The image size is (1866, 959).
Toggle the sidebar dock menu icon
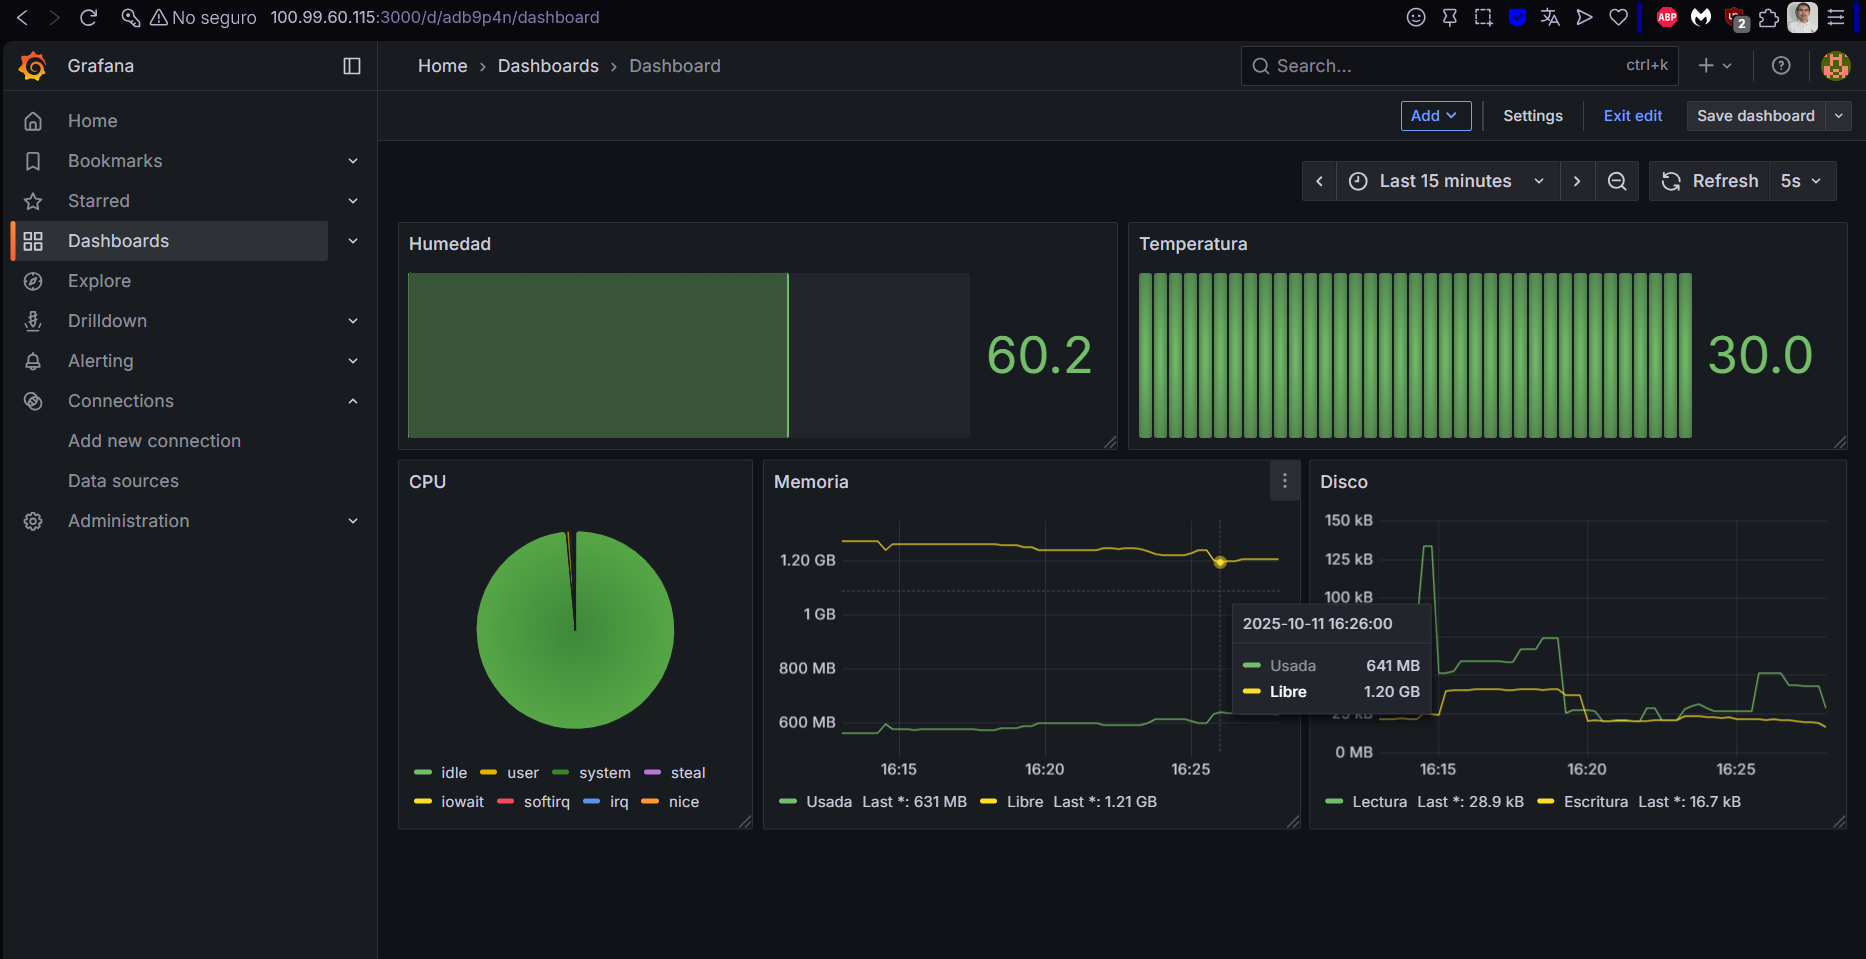[x=352, y=66]
